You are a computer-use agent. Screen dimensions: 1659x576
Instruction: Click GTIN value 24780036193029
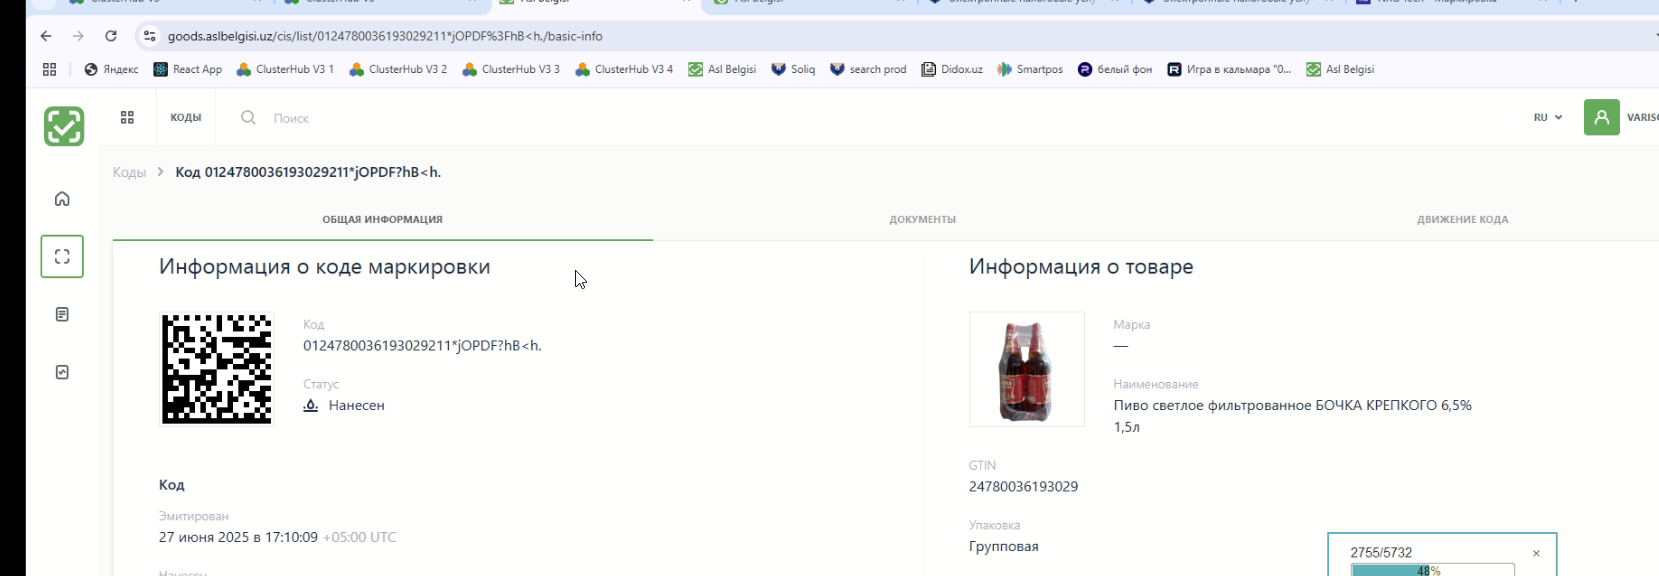1023,486
